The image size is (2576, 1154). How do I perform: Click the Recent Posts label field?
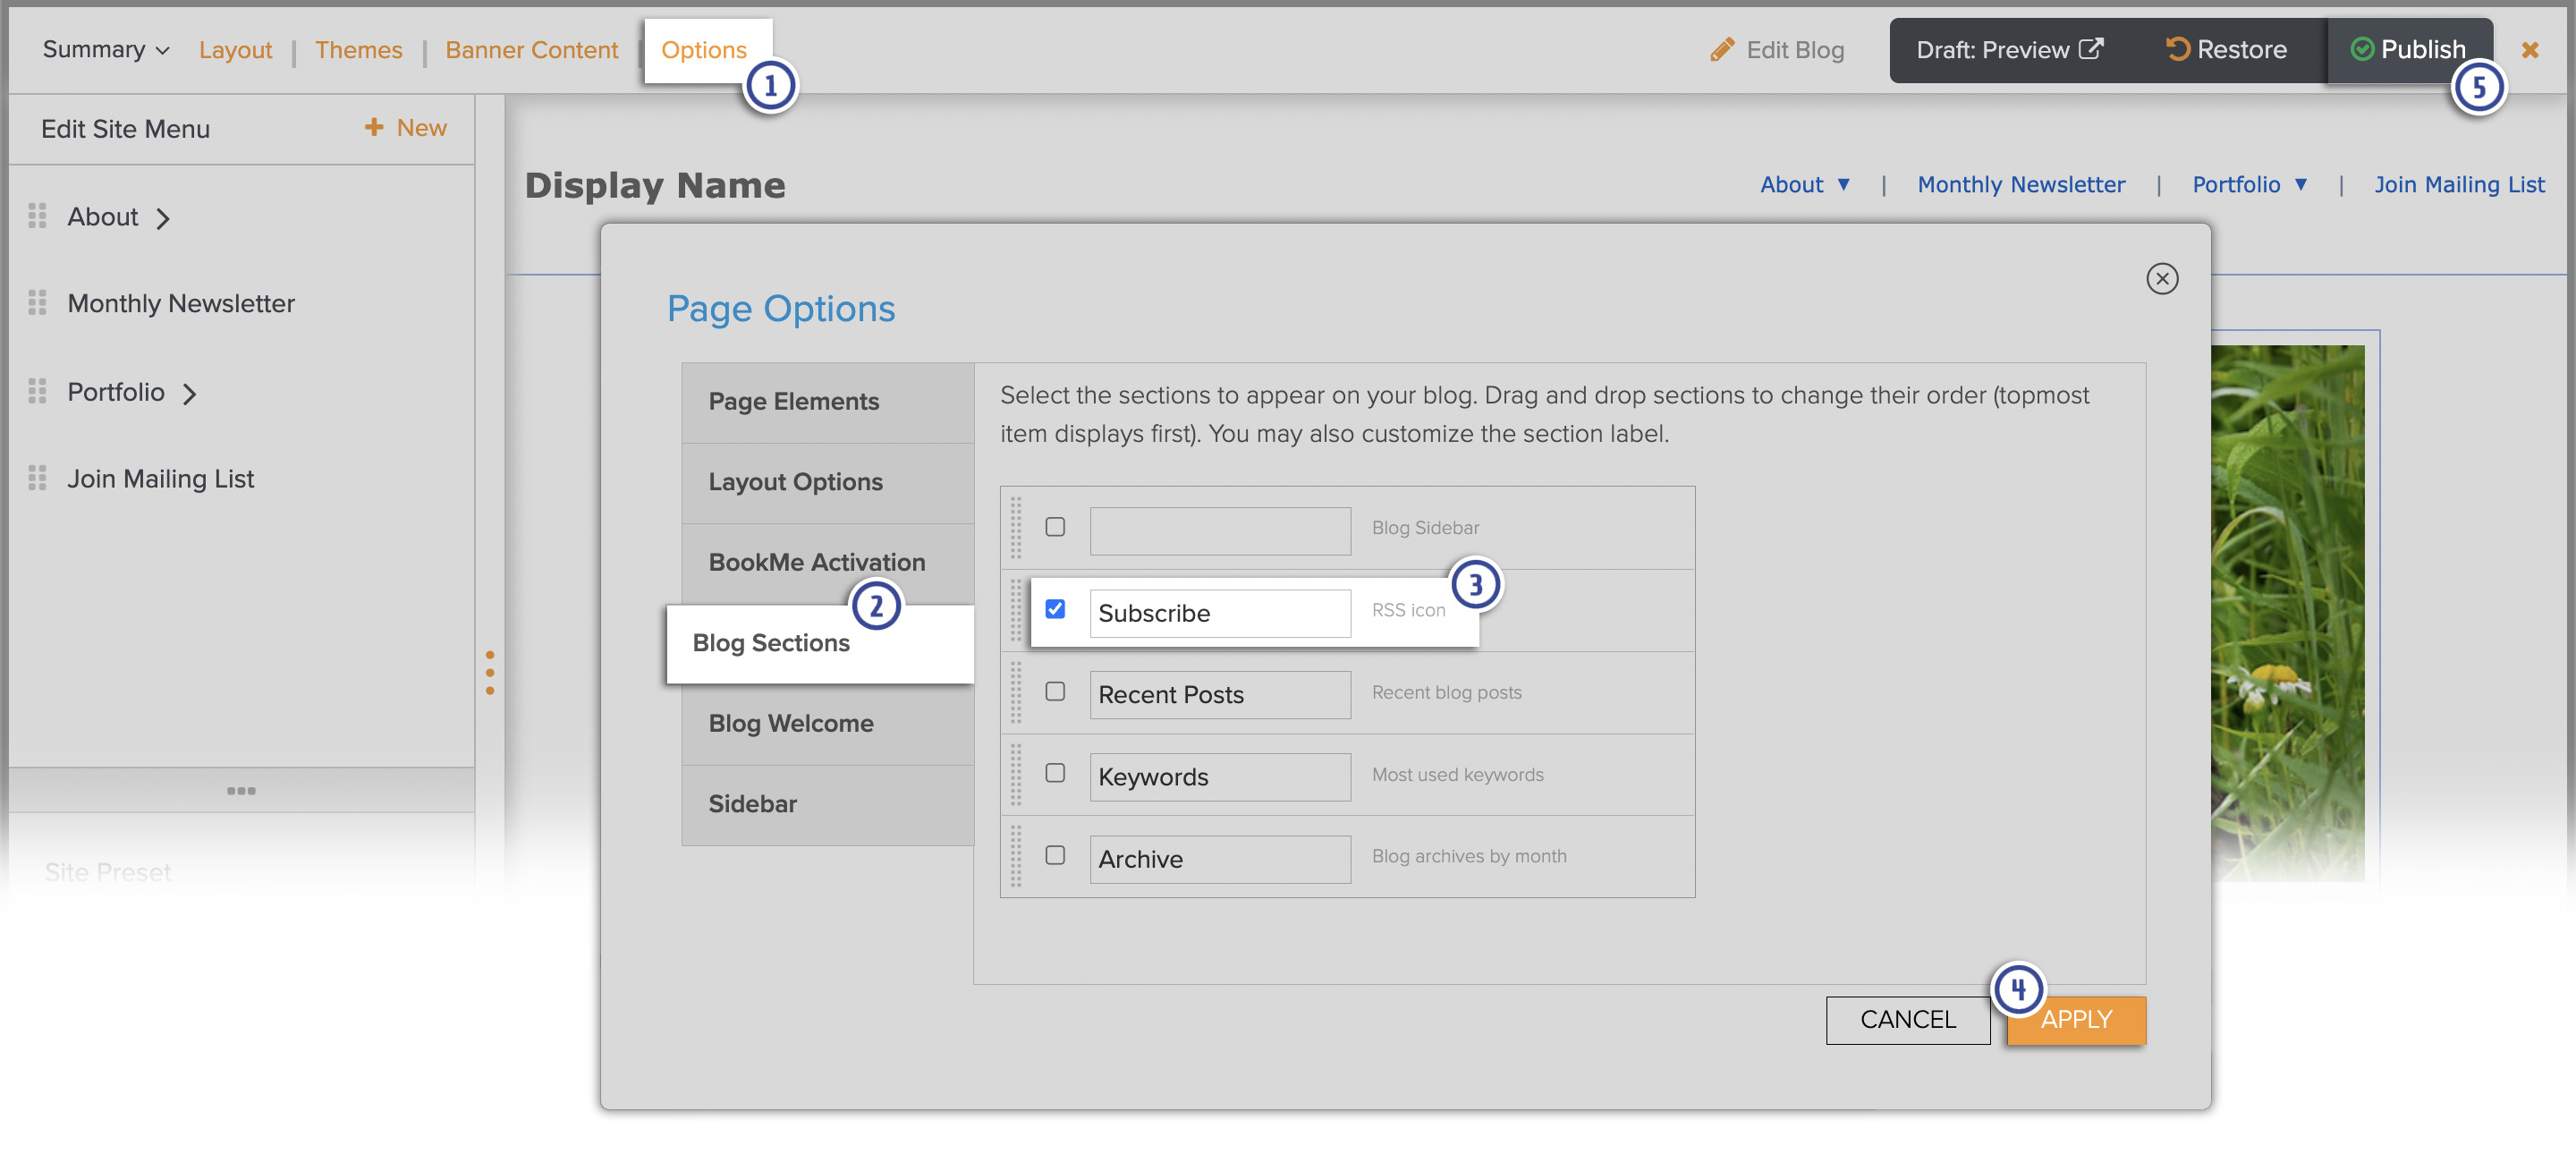(x=1220, y=695)
